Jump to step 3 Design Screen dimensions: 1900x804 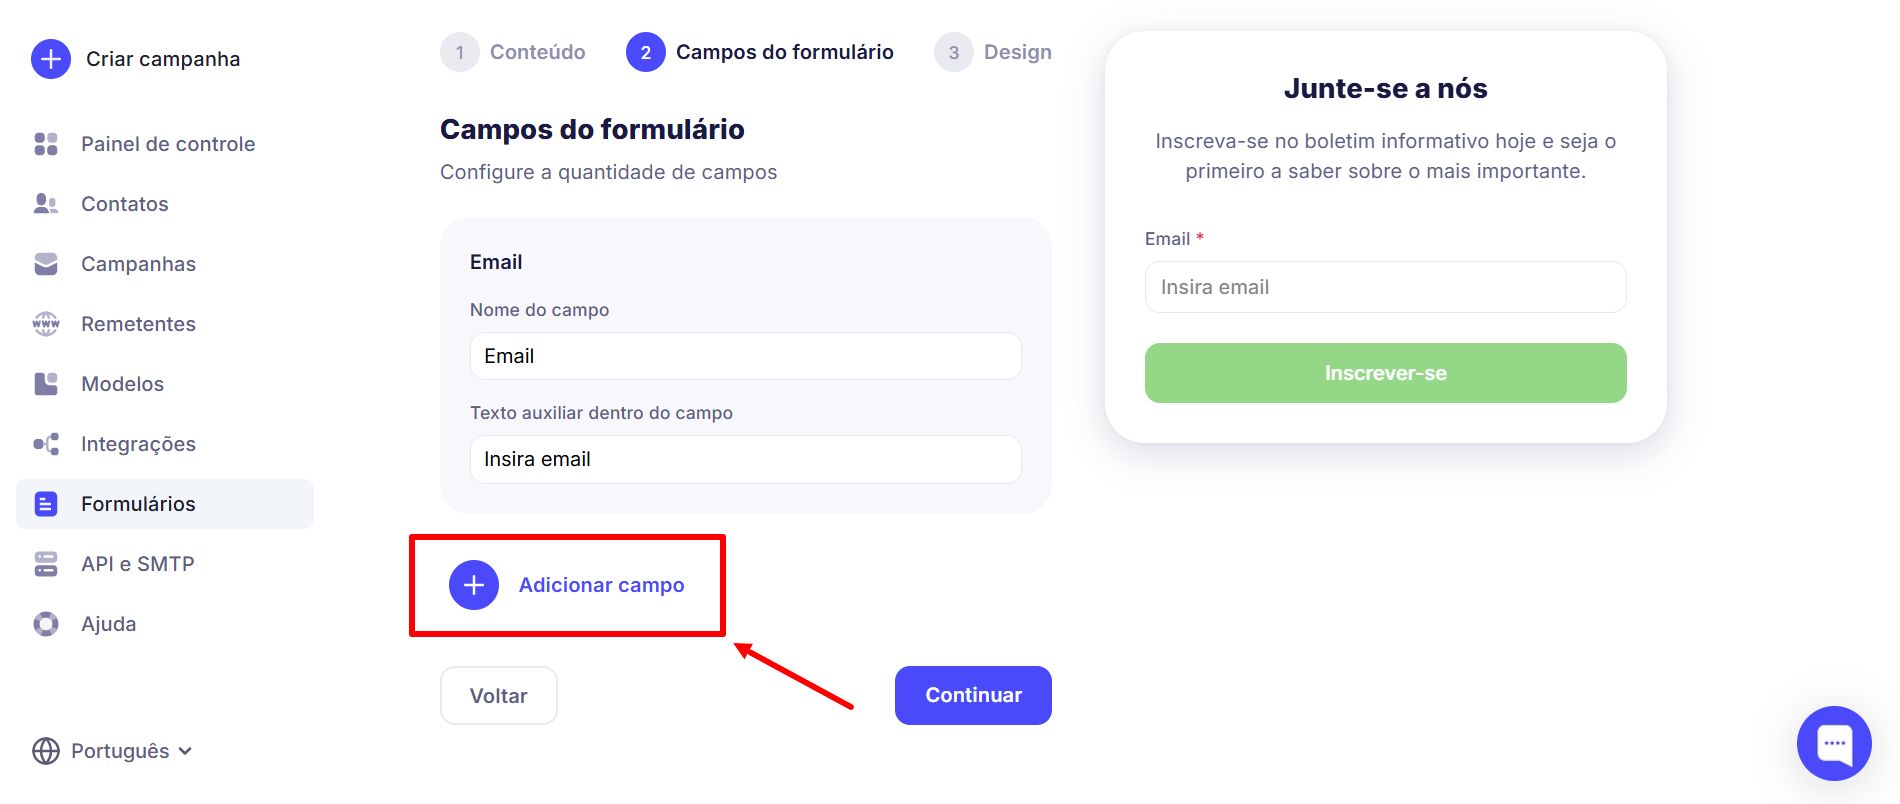coord(993,52)
